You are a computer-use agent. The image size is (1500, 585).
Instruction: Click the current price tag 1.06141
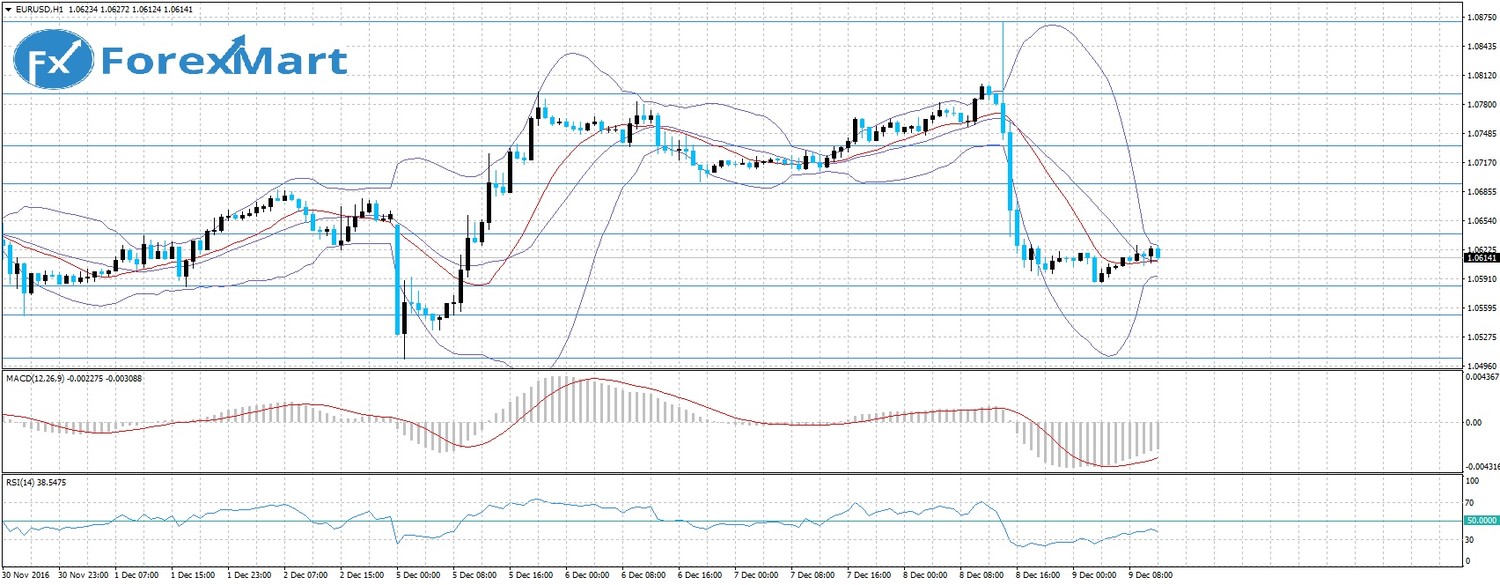click(1481, 258)
